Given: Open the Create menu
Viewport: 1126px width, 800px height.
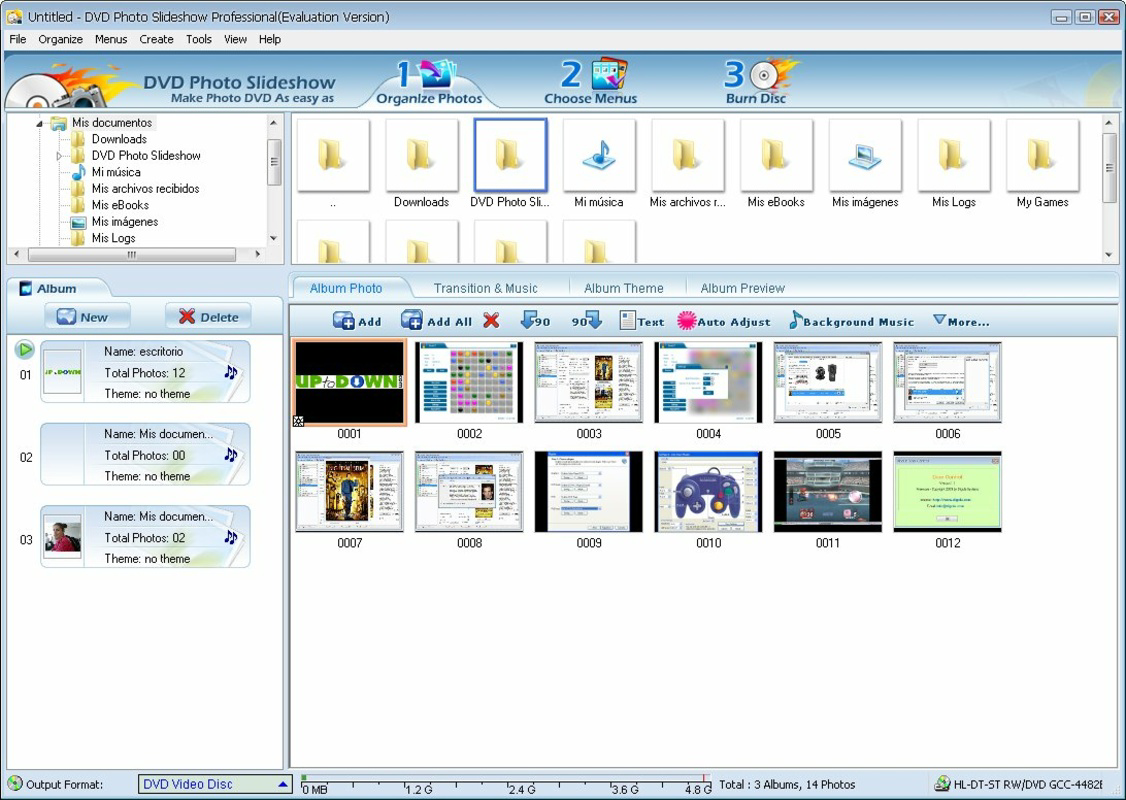Looking at the screenshot, I should pos(157,39).
